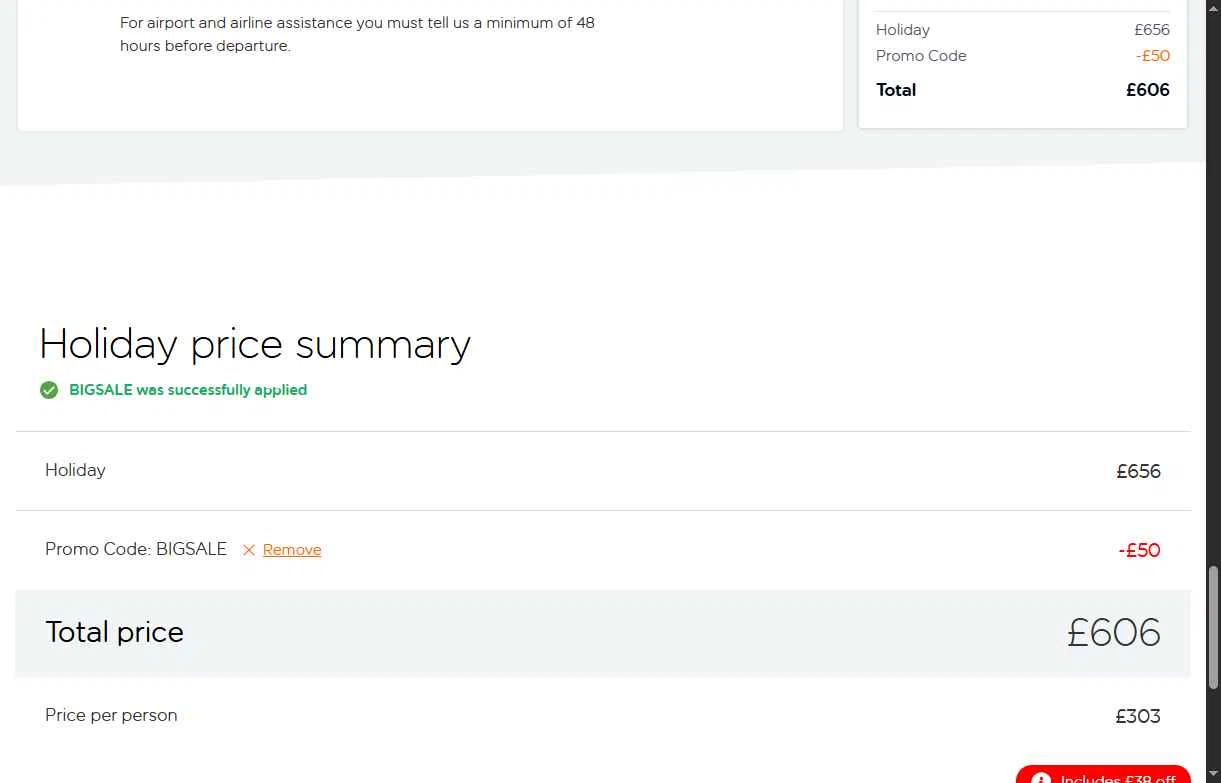The height and width of the screenshot is (783, 1221).
Task: Click the airport assistance notice text
Action: (357, 34)
